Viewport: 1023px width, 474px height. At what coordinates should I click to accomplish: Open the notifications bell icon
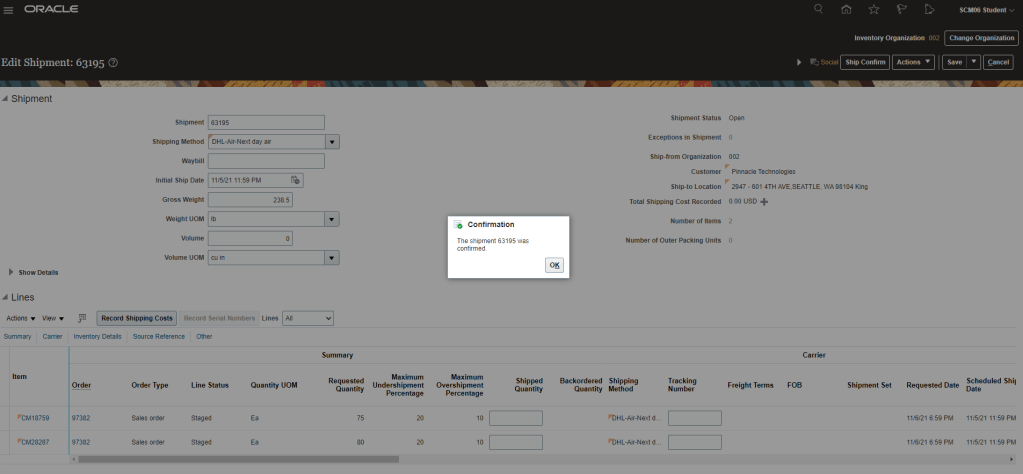pyautogui.click(x=929, y=9)
